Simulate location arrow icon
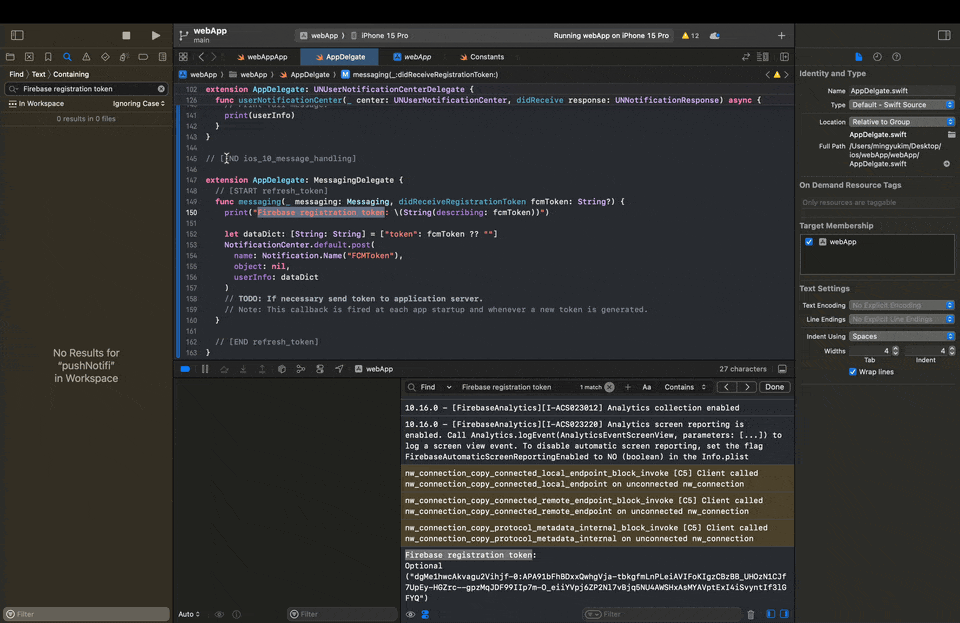This screenshot has height=623, width=960. (339, 369)
